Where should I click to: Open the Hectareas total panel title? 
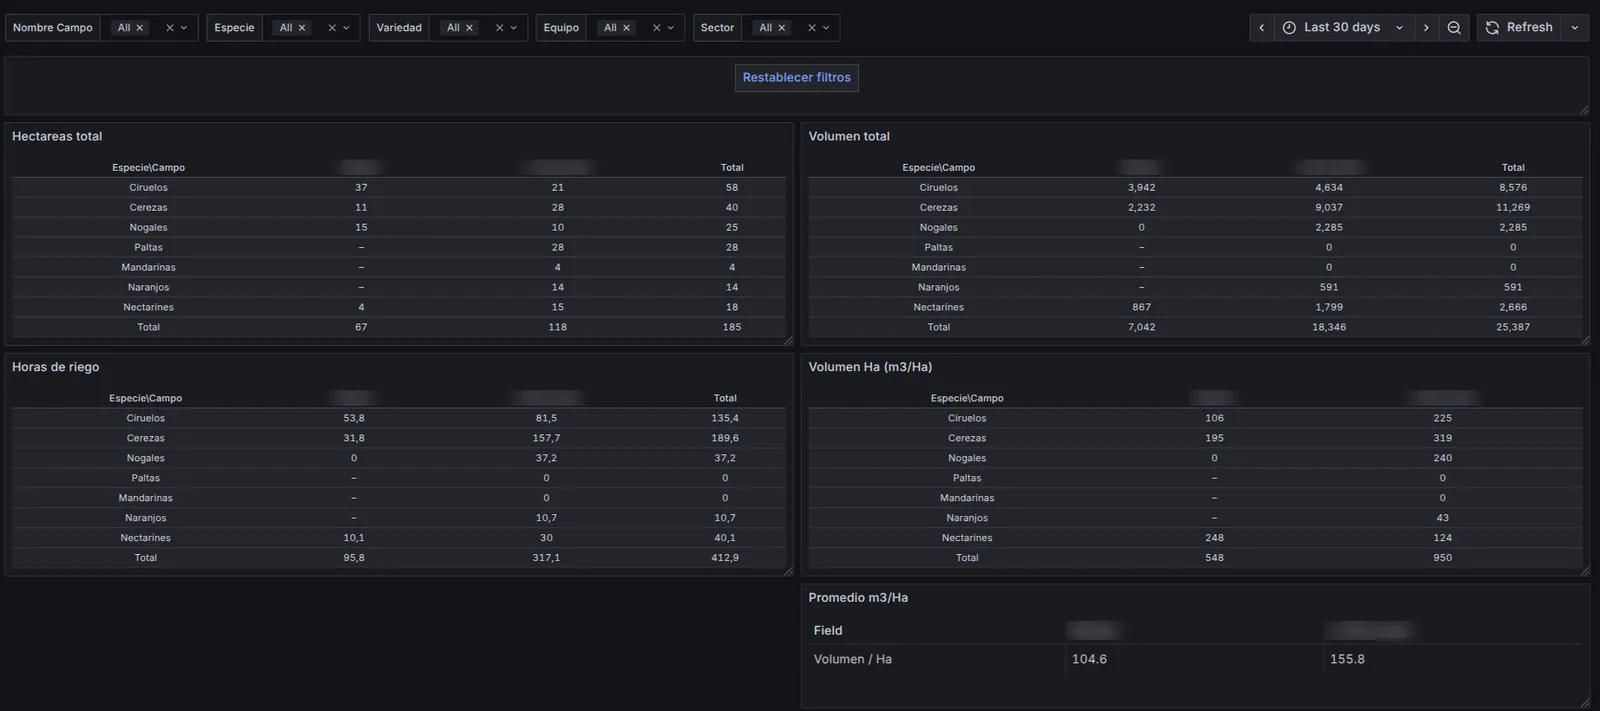click(57, 137)
